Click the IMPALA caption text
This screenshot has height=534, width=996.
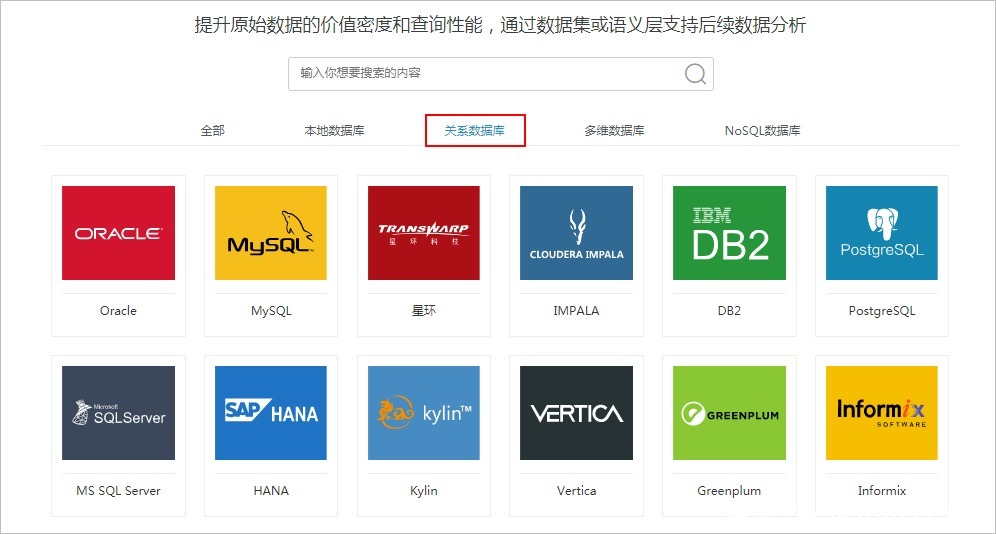pyautogui.click(x=576, y=310)
